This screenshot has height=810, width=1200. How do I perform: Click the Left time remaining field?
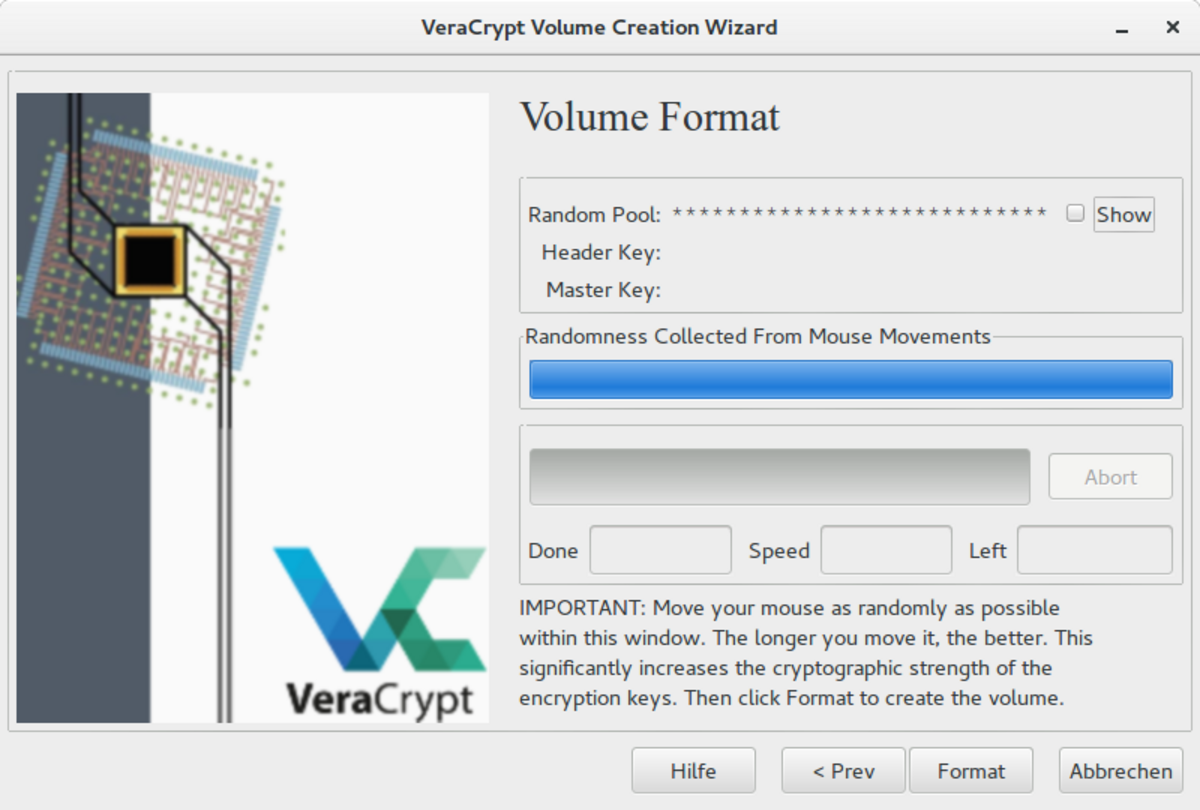[x=1094, y=550]
